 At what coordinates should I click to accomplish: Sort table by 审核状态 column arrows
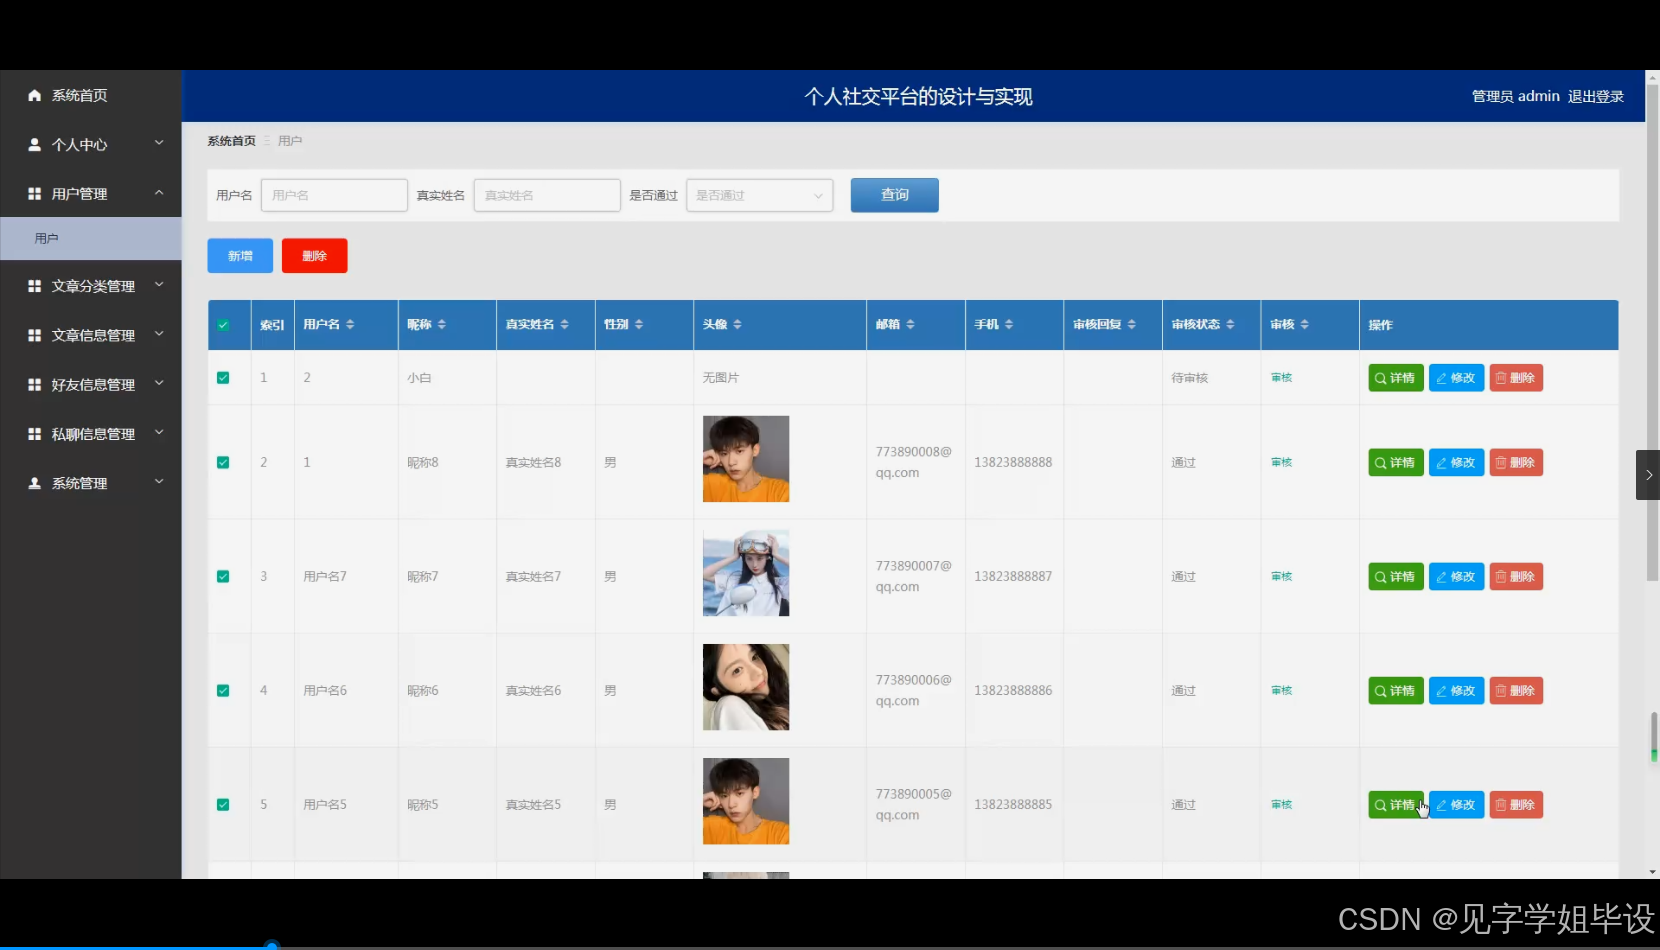1230,324
